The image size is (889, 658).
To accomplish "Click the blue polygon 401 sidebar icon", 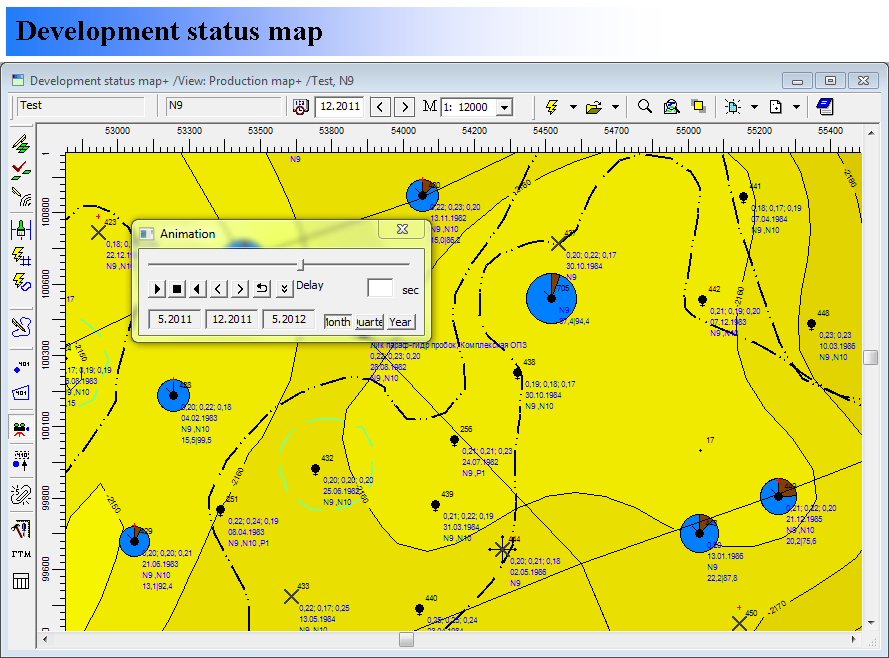I will [x=21, y=393].
